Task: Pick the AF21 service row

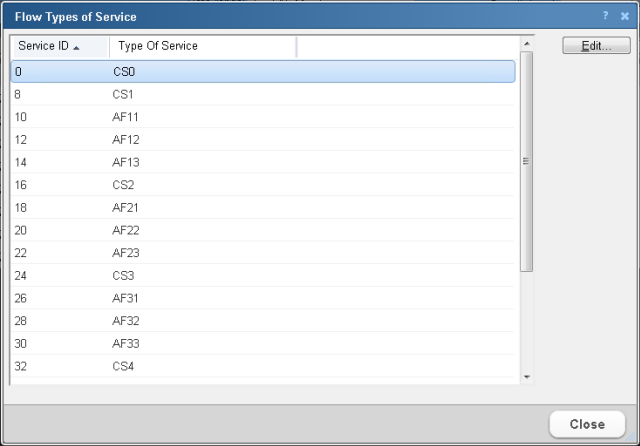Action: point(262,208)
